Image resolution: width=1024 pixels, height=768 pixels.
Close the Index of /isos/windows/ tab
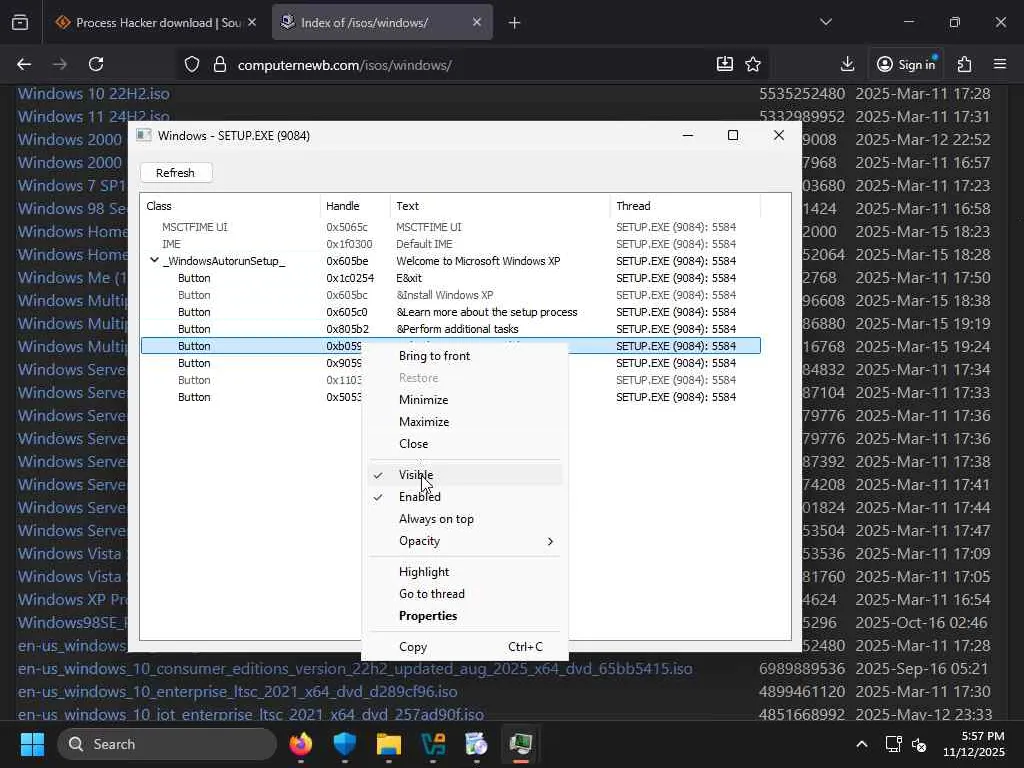pyautogui.click(x=477, y=22)
